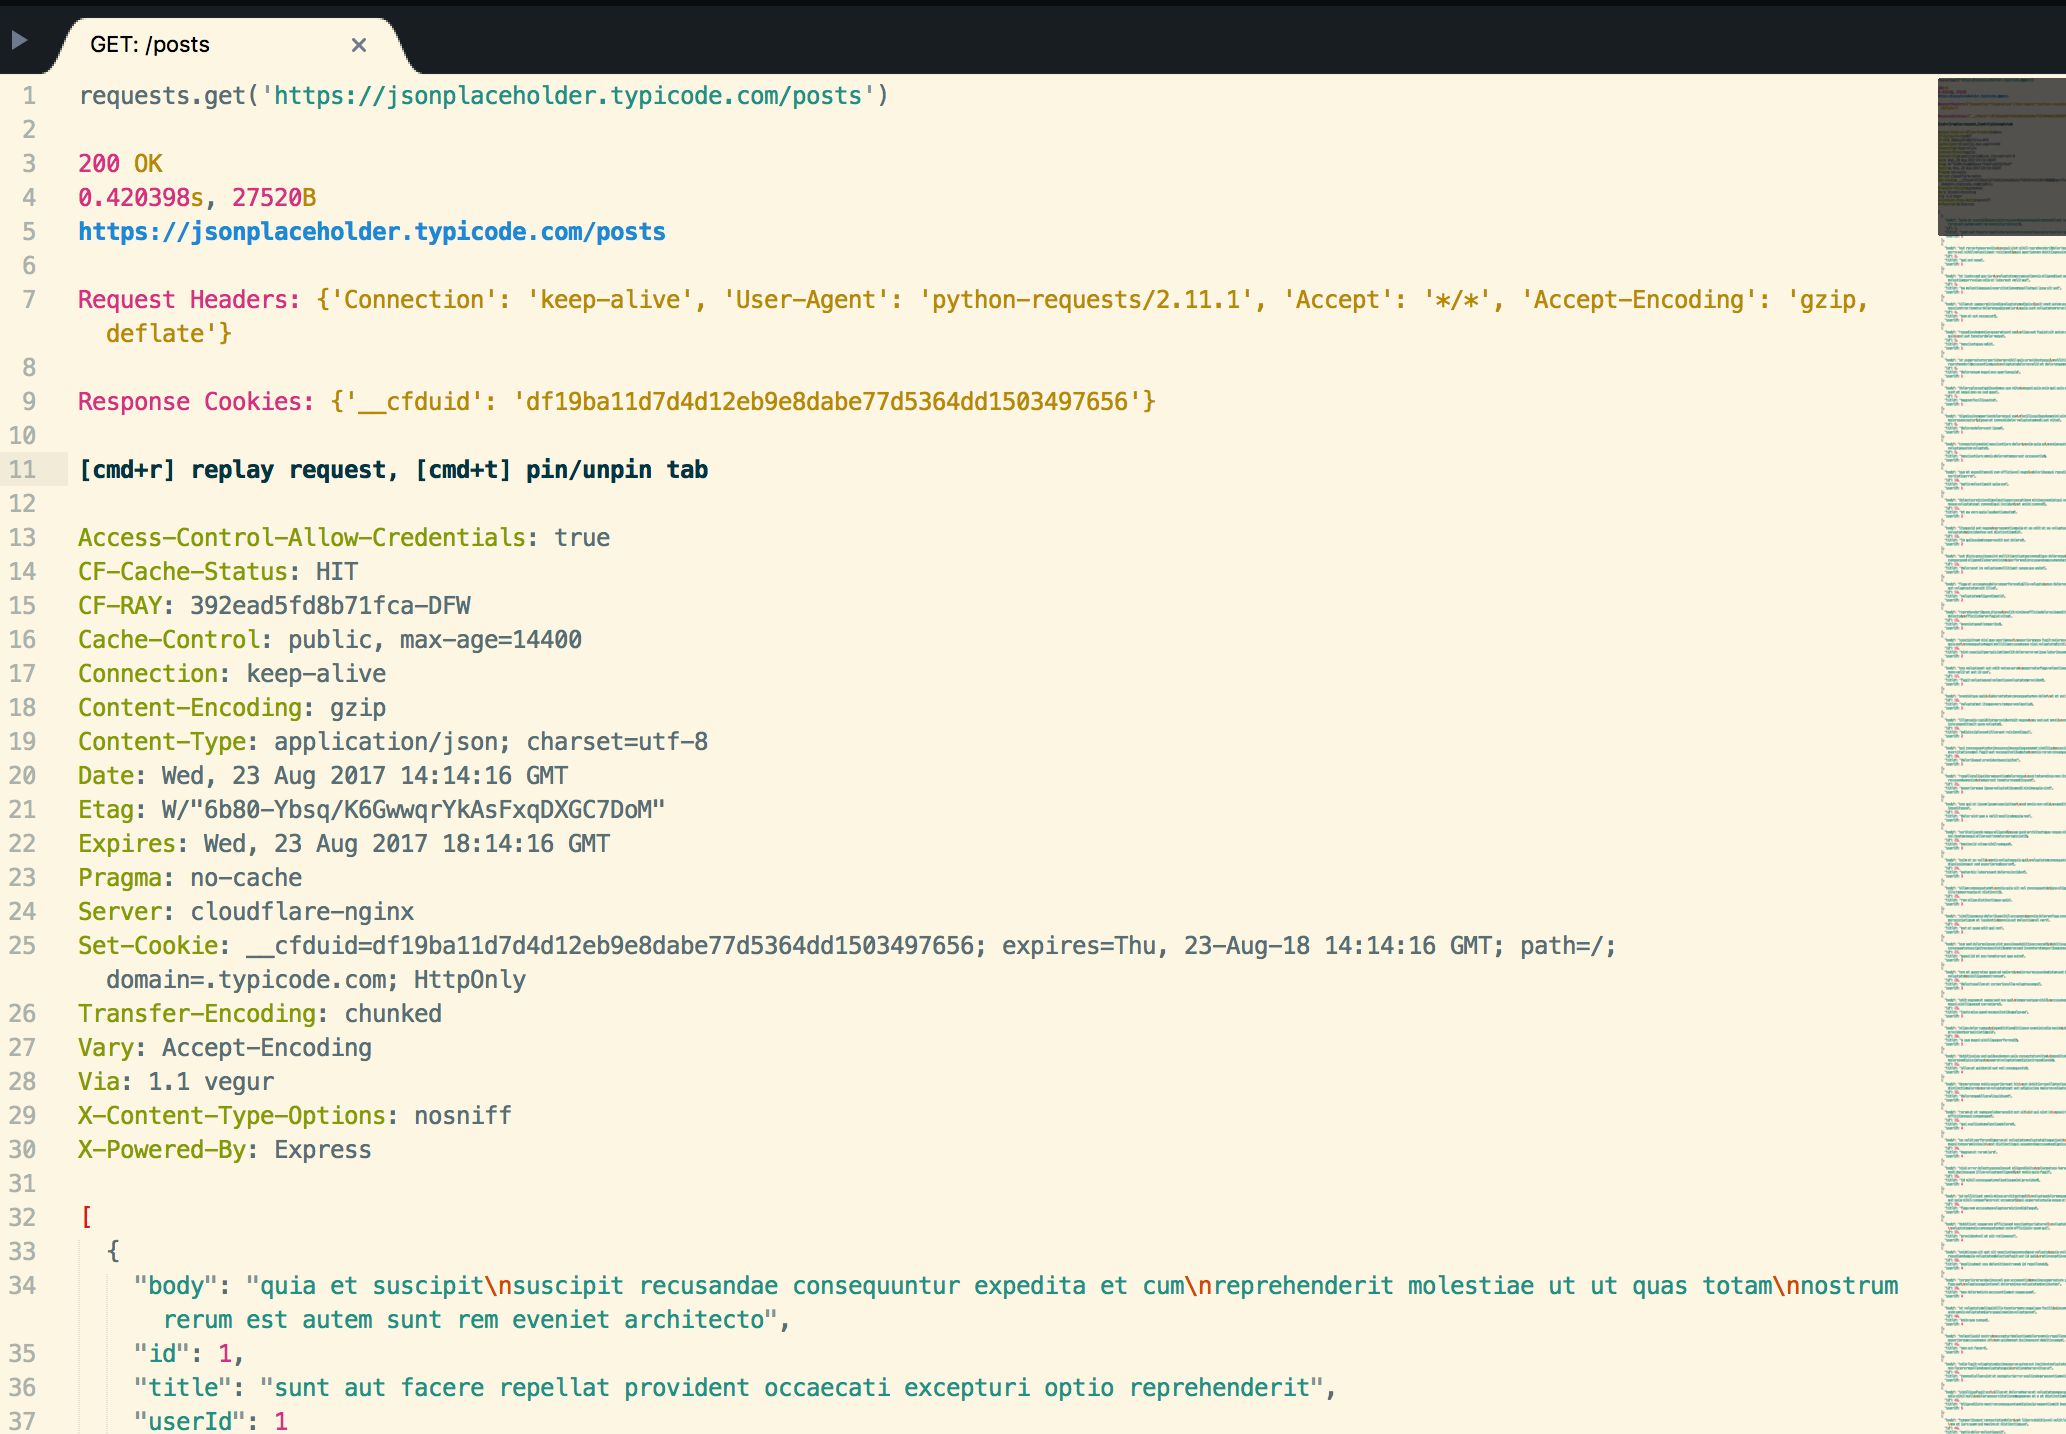The width and height of the screenshot is (2066, 1434).
Task: Click the 200 OK status text
Action: (x=119, y=163)
